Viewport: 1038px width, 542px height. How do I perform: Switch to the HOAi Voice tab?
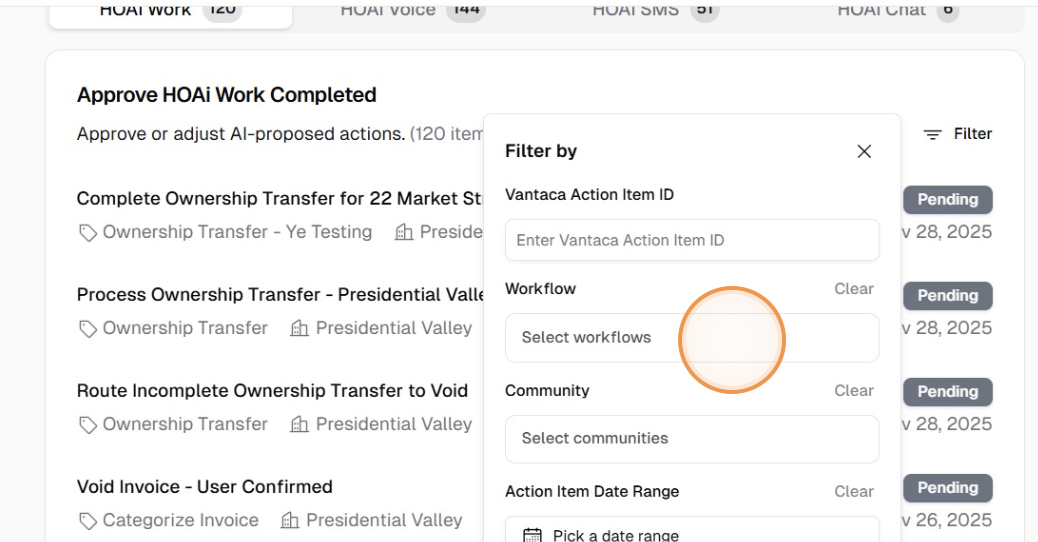click(x=411, y=10)
